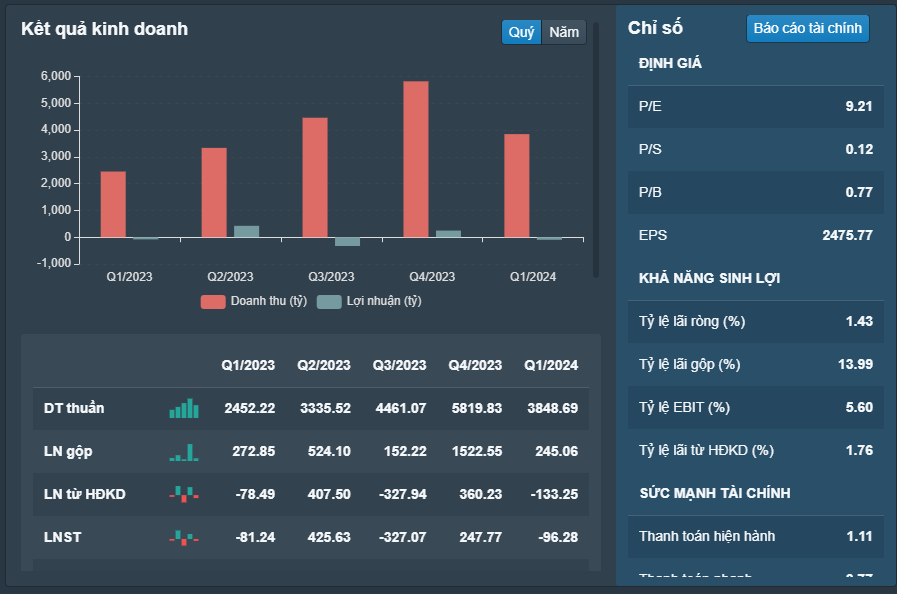This screenshot has width=897, height=594.
Task: Switch to the Năm view
Action: 564,32
